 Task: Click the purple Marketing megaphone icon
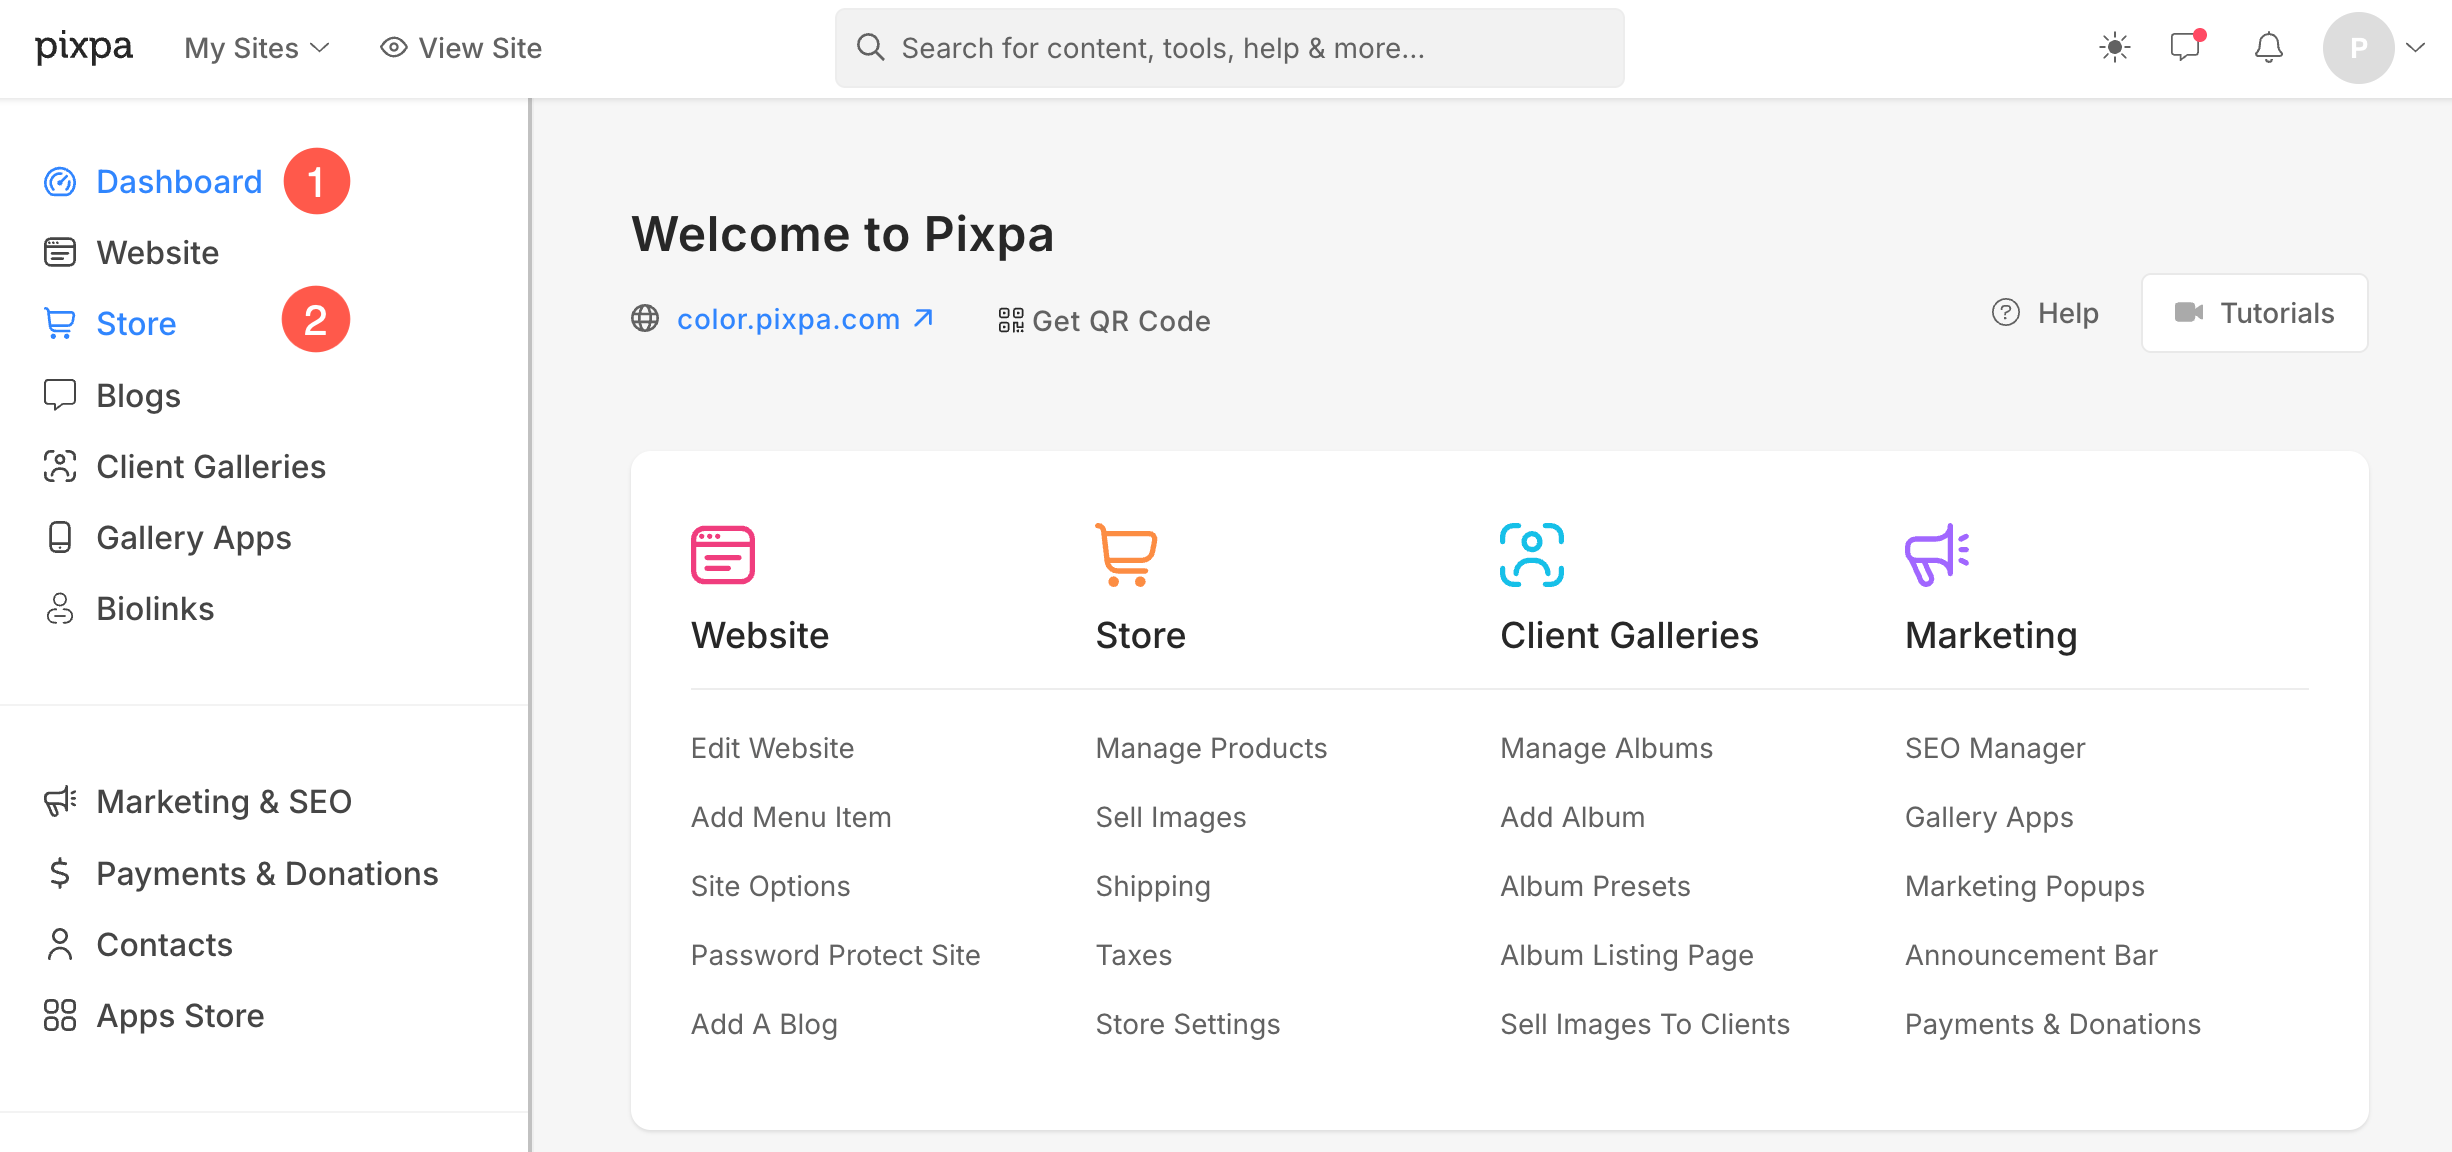(1936, 555)
